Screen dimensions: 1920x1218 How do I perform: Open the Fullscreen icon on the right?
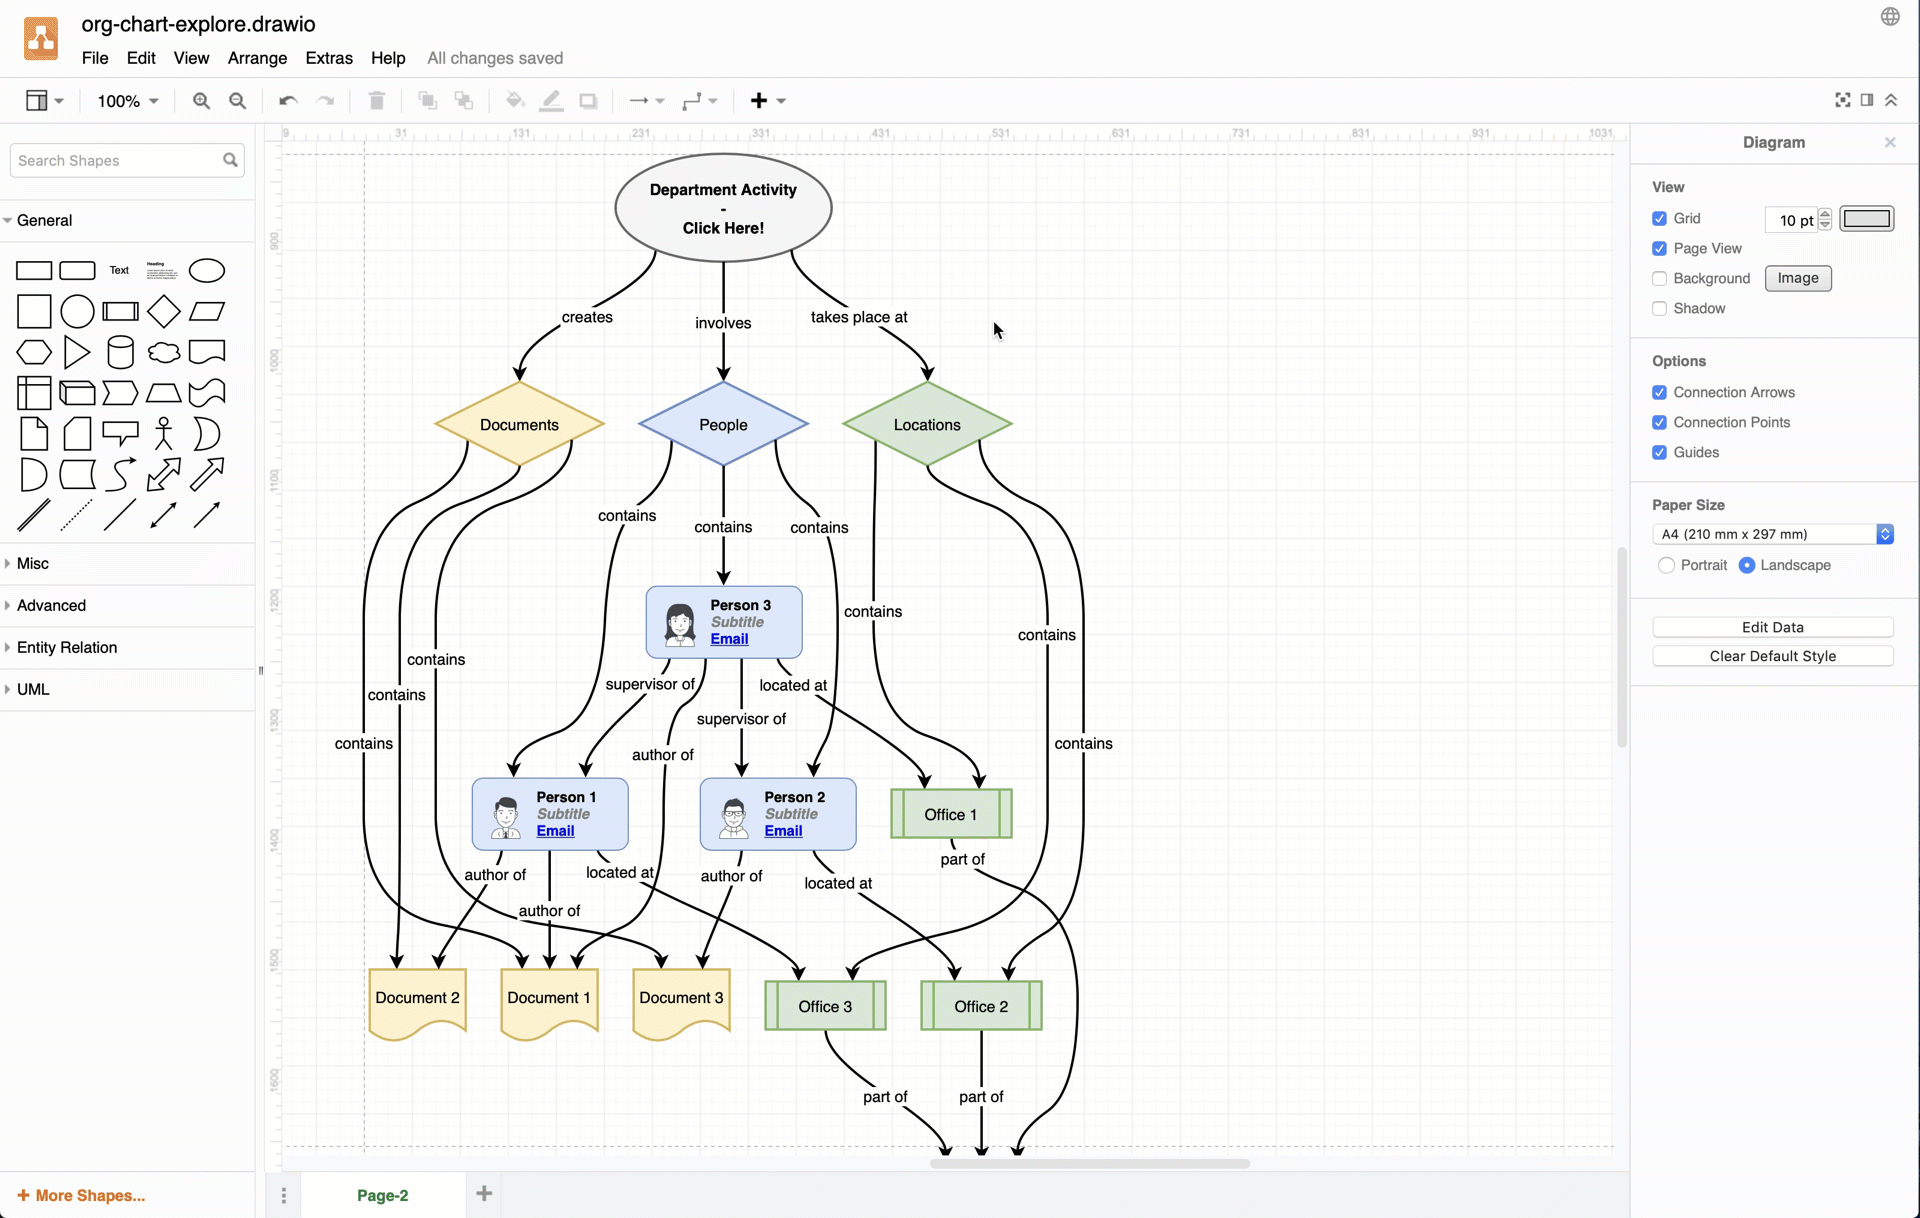(1843, 100)
